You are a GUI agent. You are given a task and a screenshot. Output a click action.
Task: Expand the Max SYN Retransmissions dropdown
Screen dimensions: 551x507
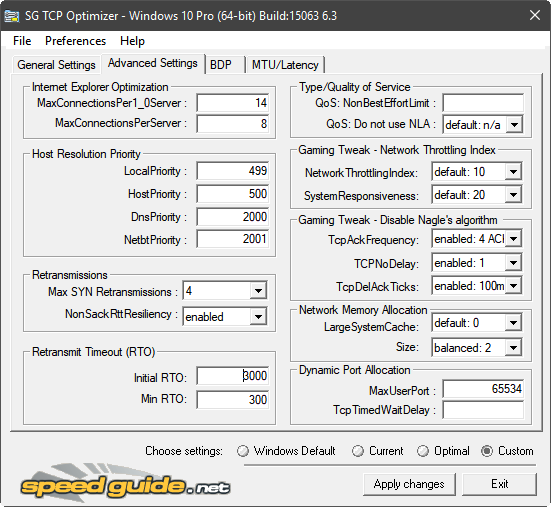point(258,291)
